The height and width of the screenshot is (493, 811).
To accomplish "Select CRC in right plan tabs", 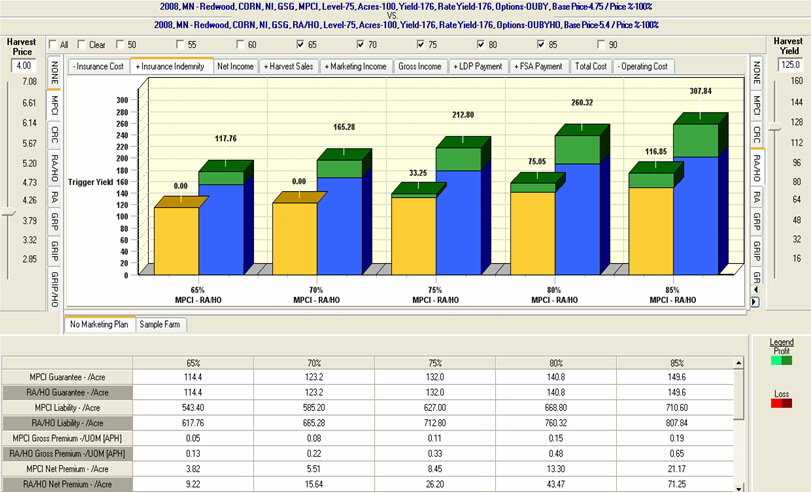I will (x=757, y=135).
